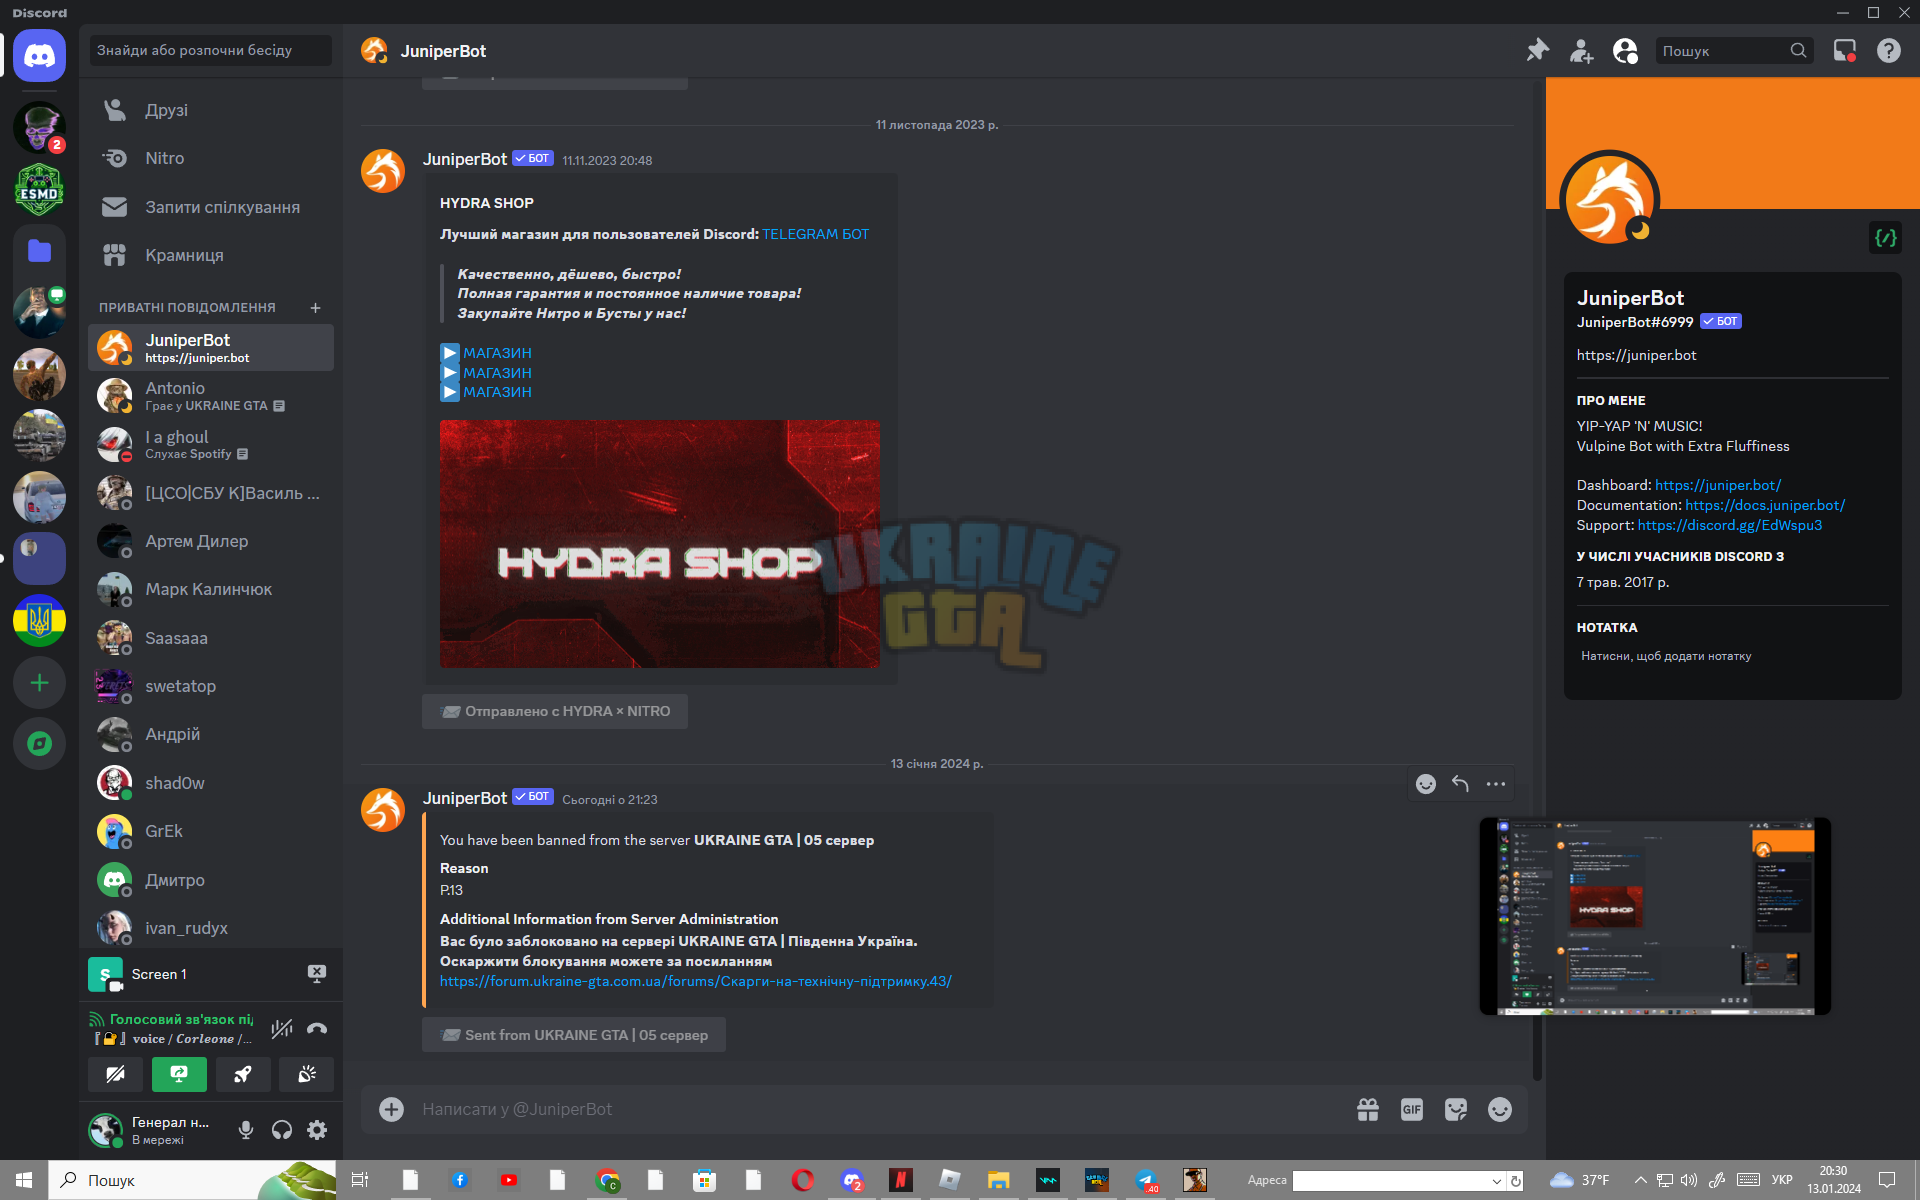Image resolution: width=1920 pixels, height=1200 pixels.
Task: Open 'Знайди або розпочни бесіду' search box
Action: (210, 50)
